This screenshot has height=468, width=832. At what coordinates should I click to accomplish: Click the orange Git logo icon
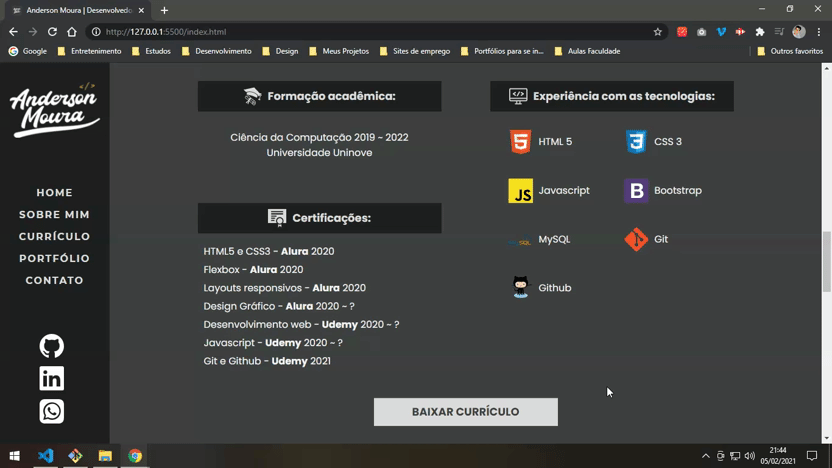pyautogui.click(x=636, y=239)
